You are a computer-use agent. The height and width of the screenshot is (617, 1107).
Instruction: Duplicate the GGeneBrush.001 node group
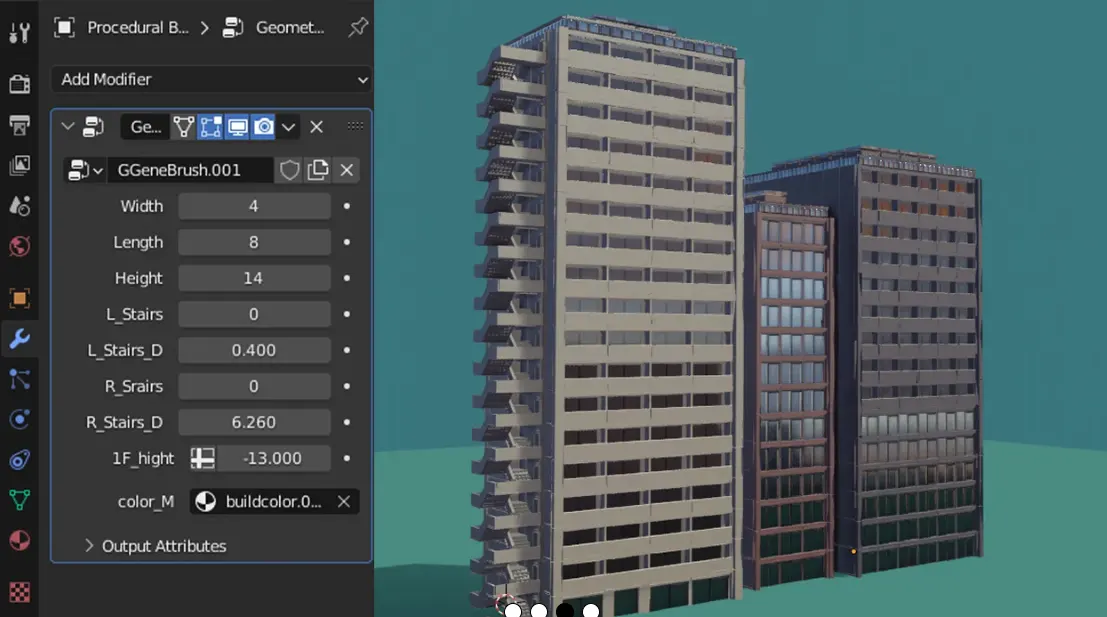tap(316, 169)
